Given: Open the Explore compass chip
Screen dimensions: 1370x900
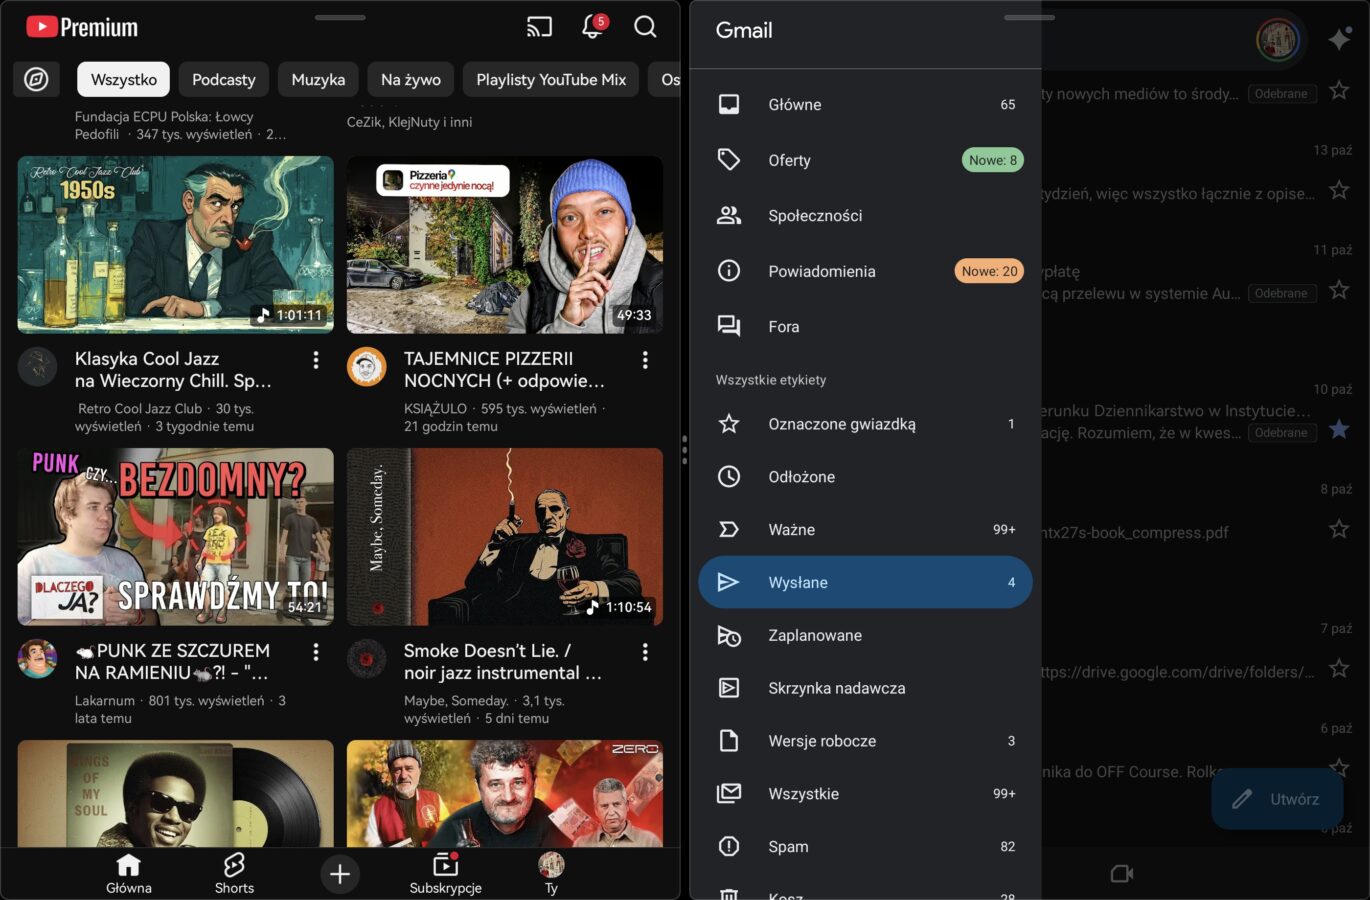Looking at the screenshot, I should pyautogui.click(x=36, y=79).
